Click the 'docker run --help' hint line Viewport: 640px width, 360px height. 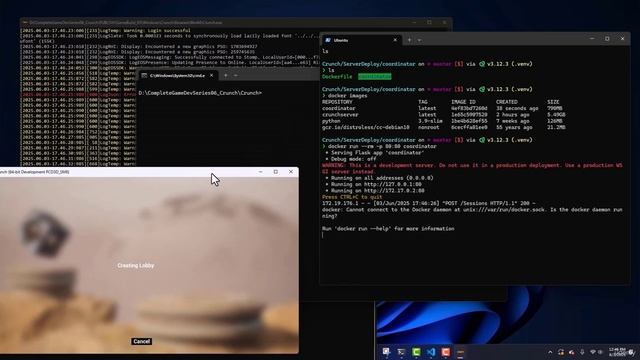click(388, 229)
